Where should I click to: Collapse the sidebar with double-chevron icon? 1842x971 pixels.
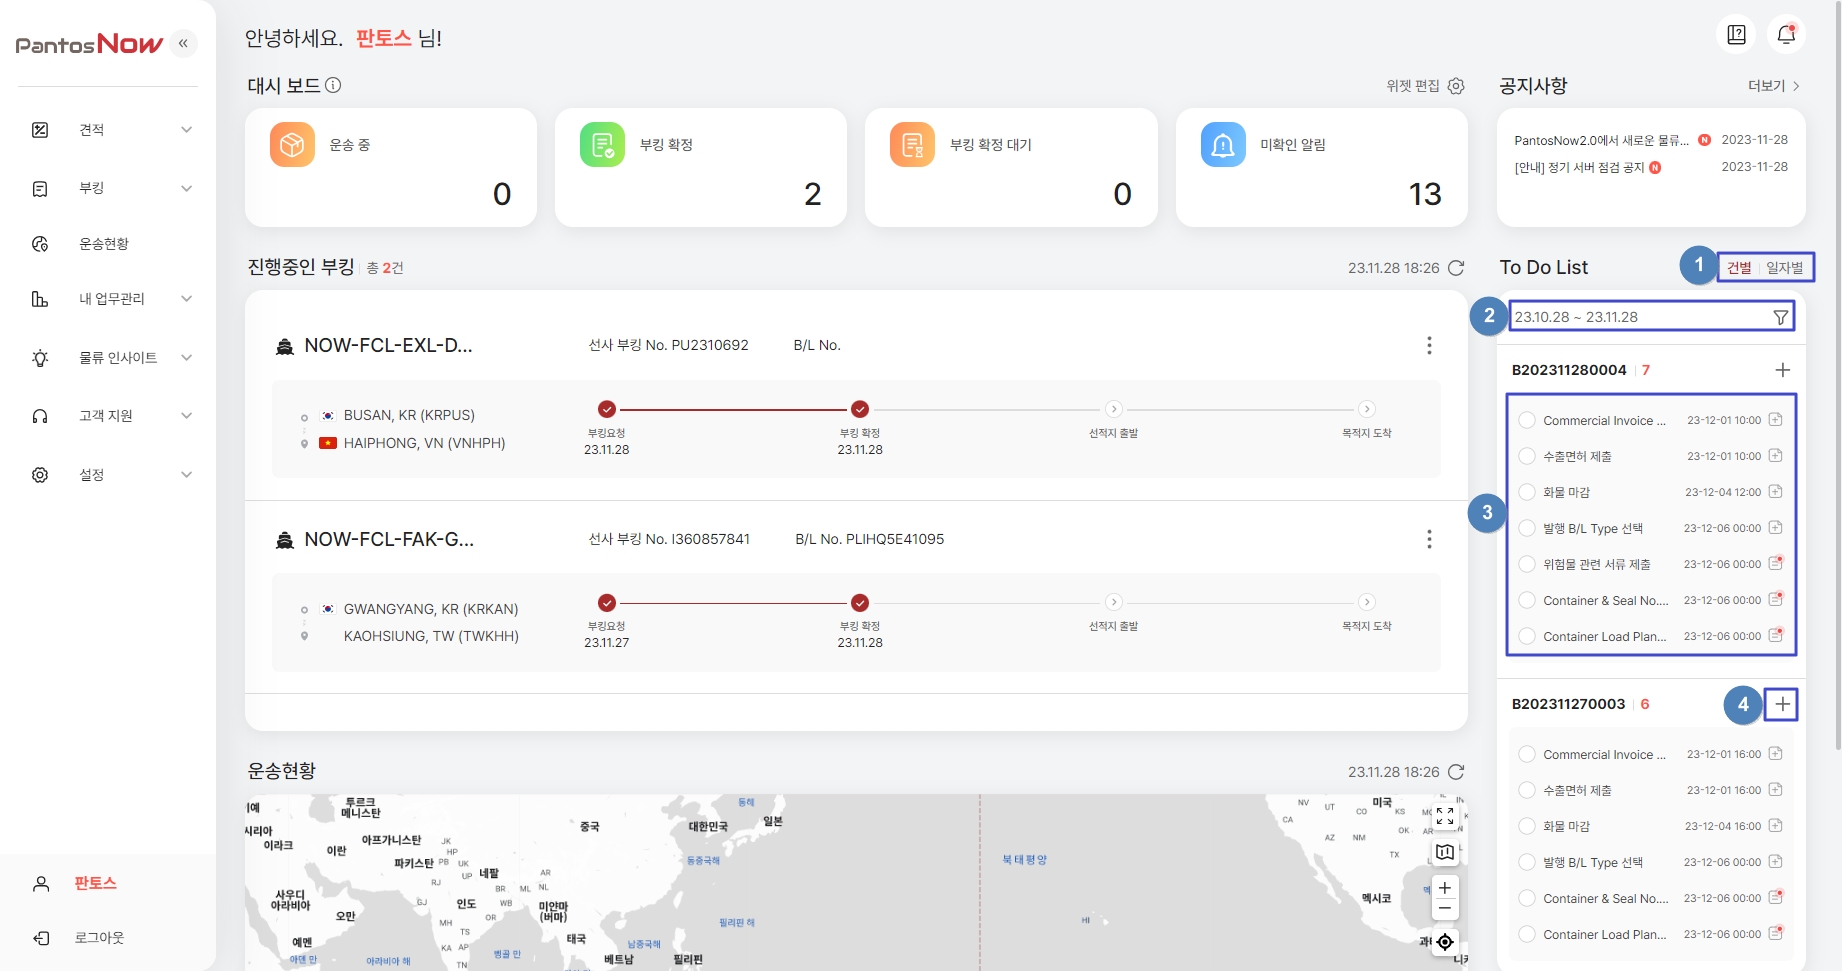[183, 43]
